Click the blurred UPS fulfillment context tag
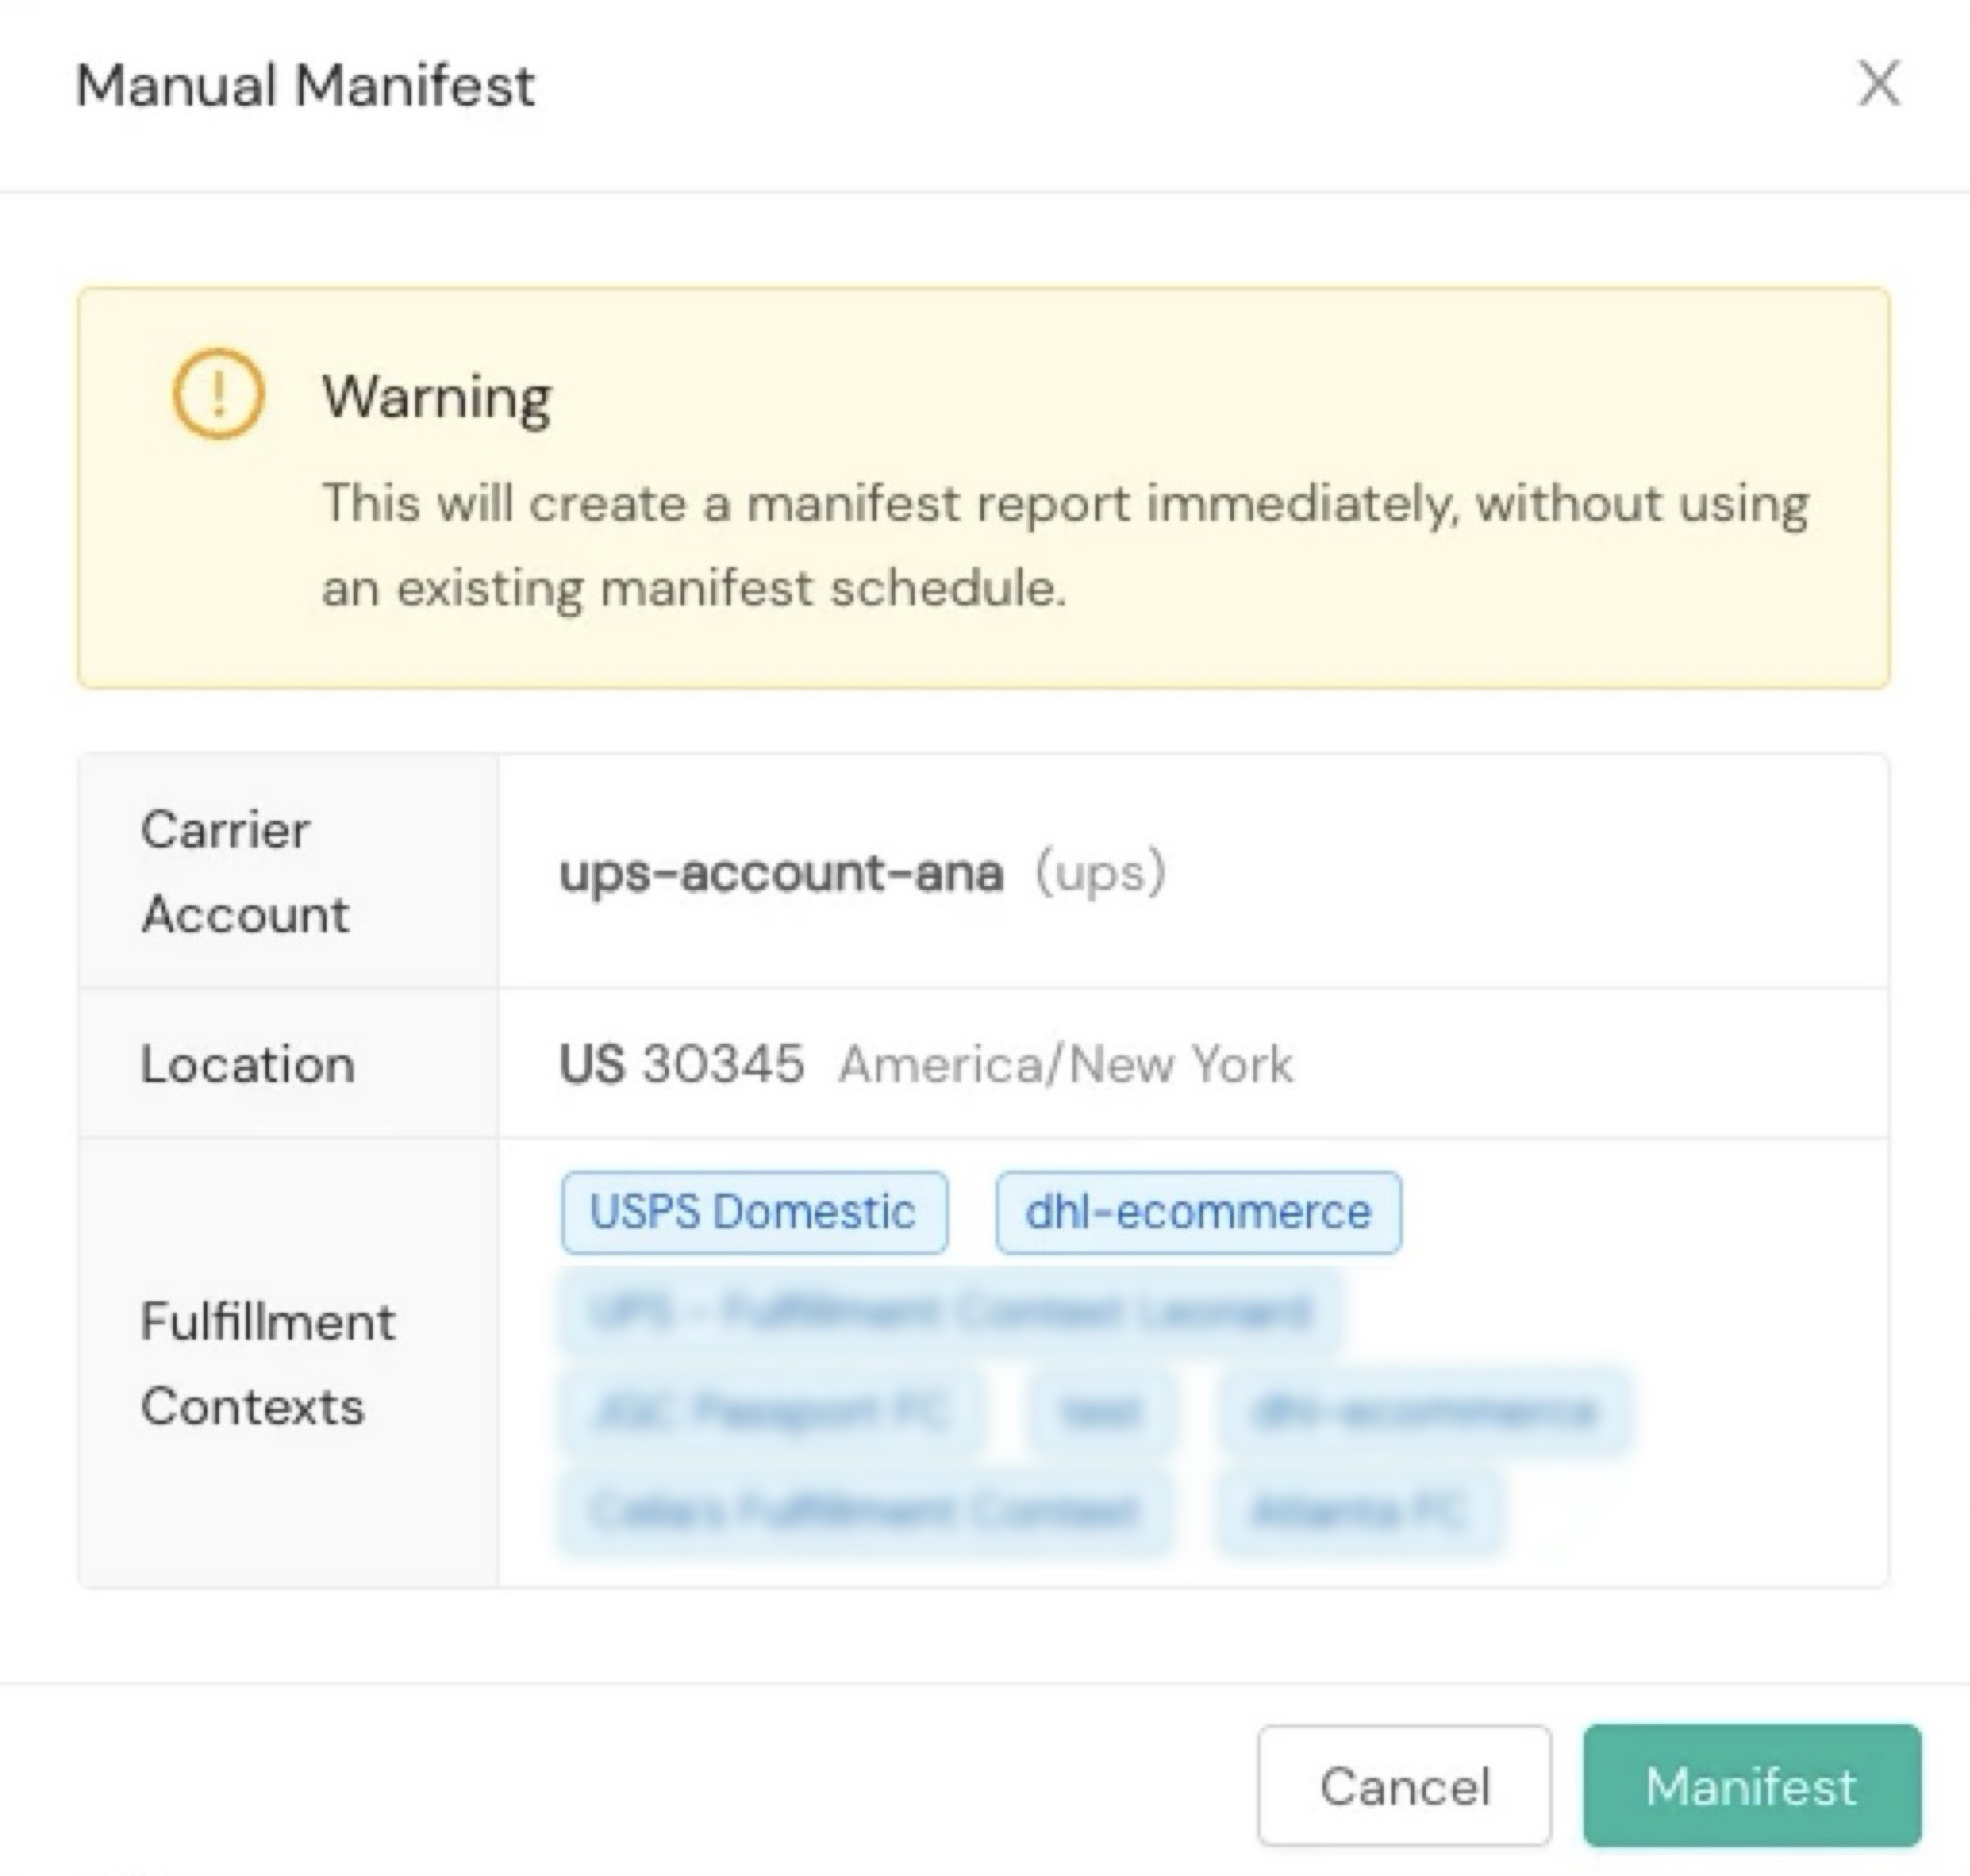Viewport: 1970px width, 1876px height. [950, 1311]
